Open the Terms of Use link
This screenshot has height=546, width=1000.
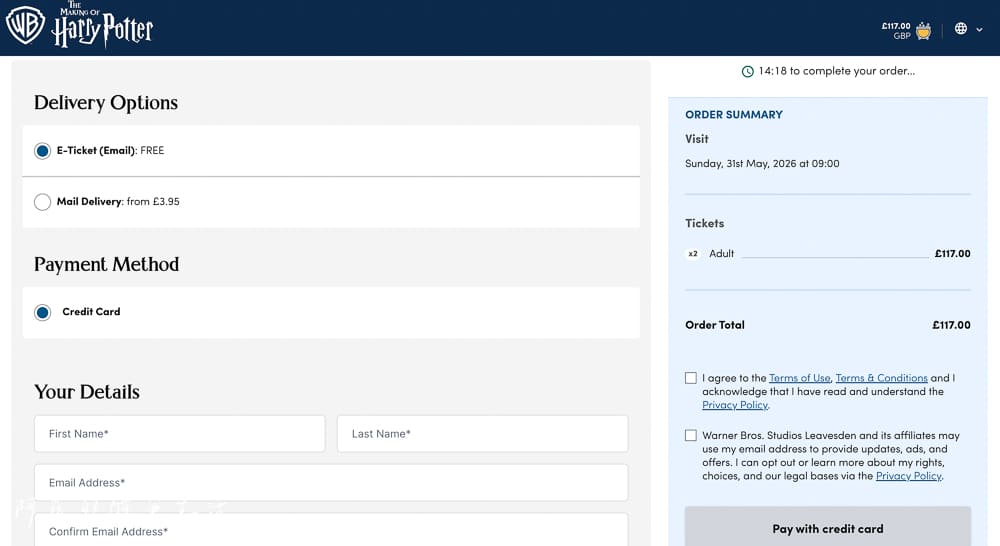pyautogui.click(x=799, y=378)
